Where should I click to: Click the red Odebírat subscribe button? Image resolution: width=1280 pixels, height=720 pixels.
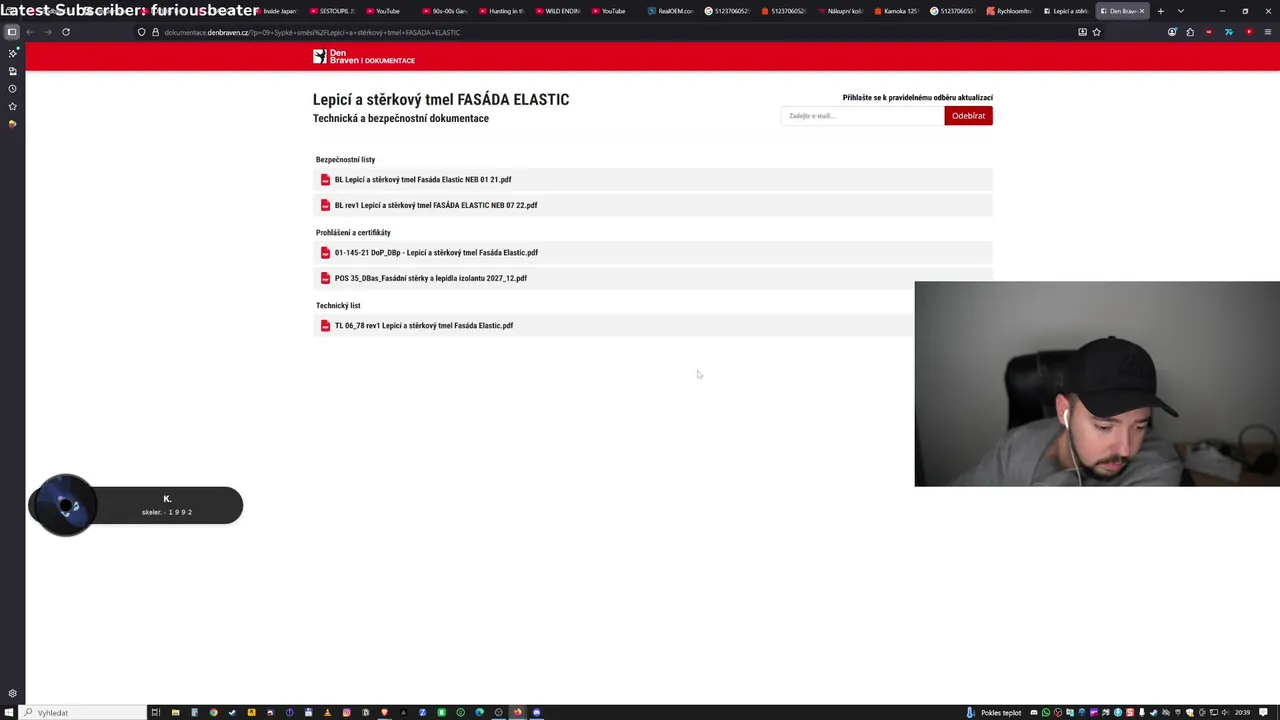coord(968,116)
